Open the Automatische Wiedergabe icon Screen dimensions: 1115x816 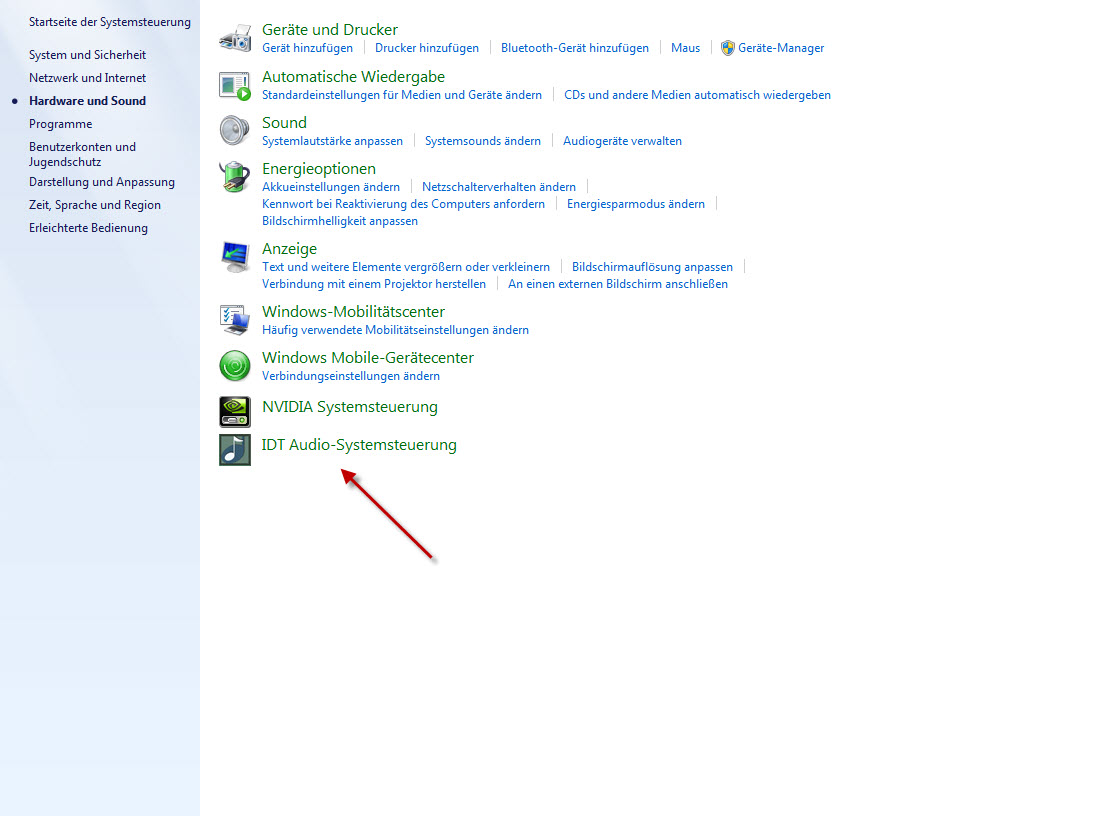click(x=235, y=85)
